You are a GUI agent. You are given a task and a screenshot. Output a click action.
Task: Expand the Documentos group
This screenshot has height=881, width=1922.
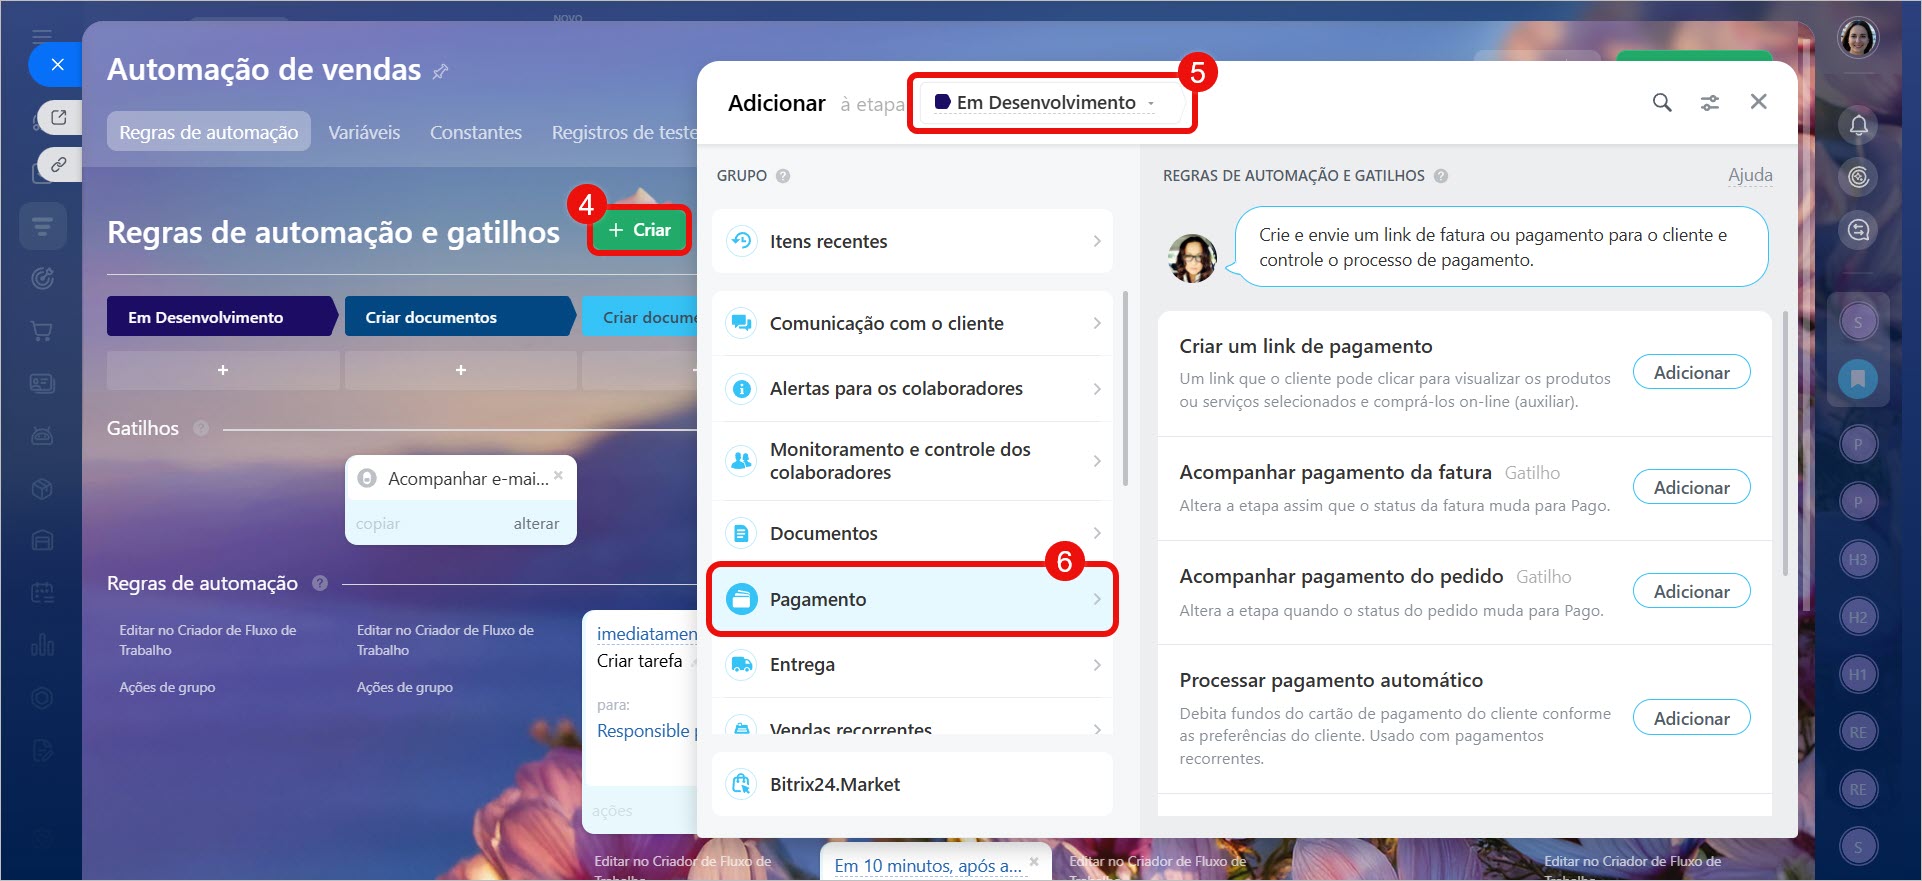[912, 533]
